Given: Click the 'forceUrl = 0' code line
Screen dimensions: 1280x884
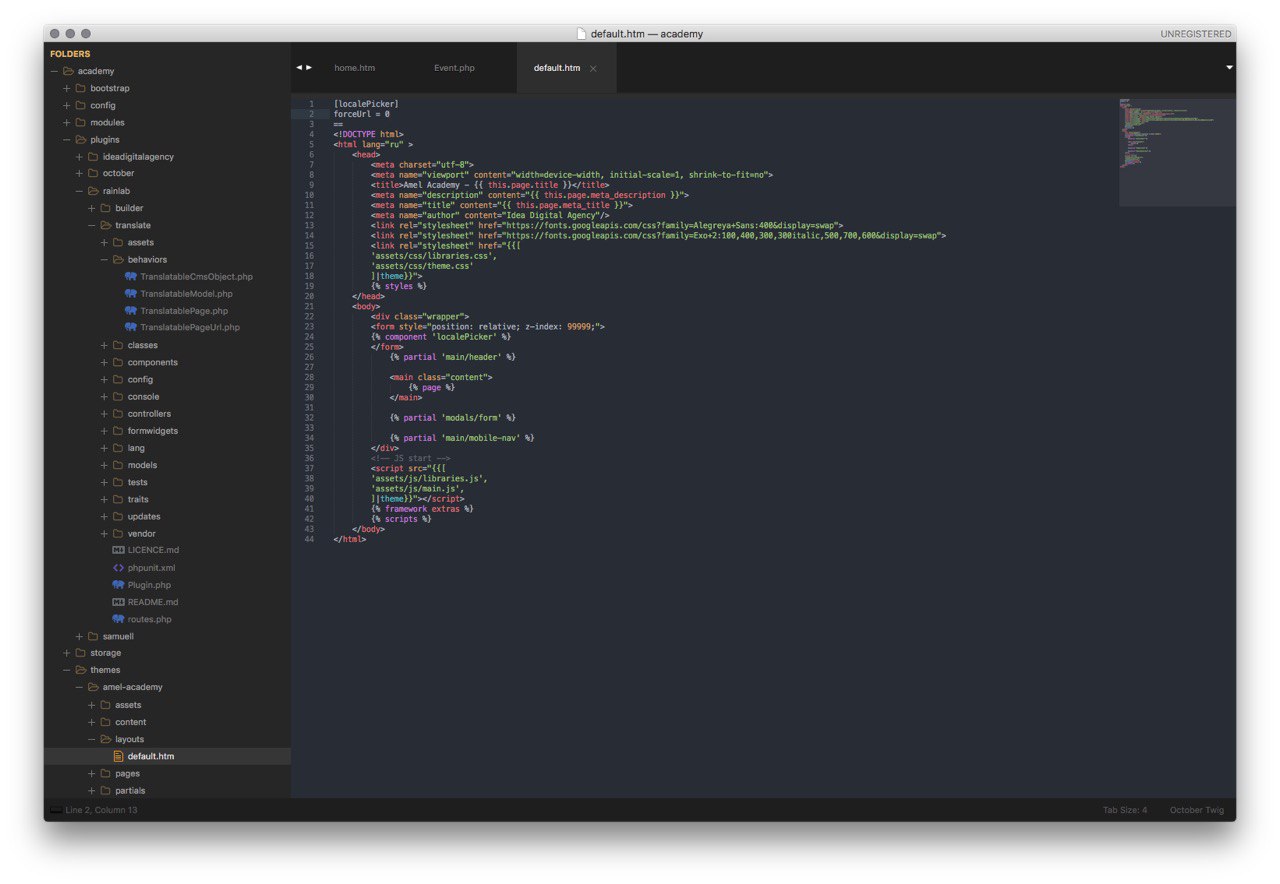Looking at the screenshot, I should click(x=362, y=114).
